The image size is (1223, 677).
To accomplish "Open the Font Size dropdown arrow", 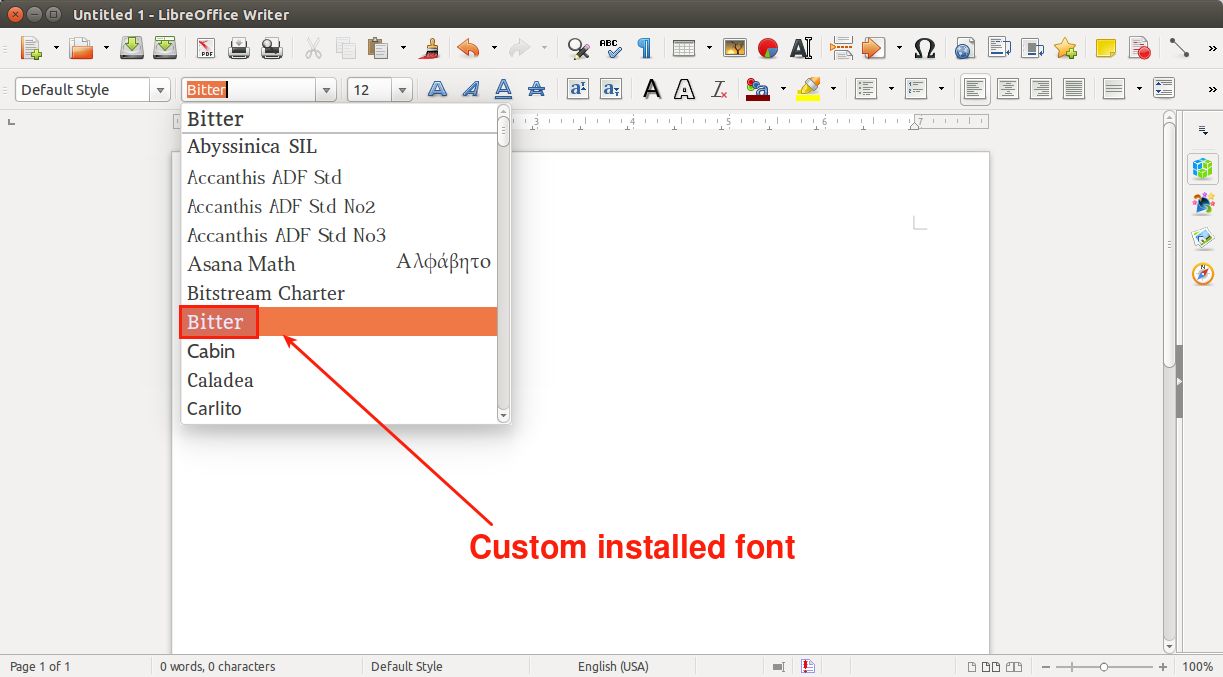I will [402, 90].
